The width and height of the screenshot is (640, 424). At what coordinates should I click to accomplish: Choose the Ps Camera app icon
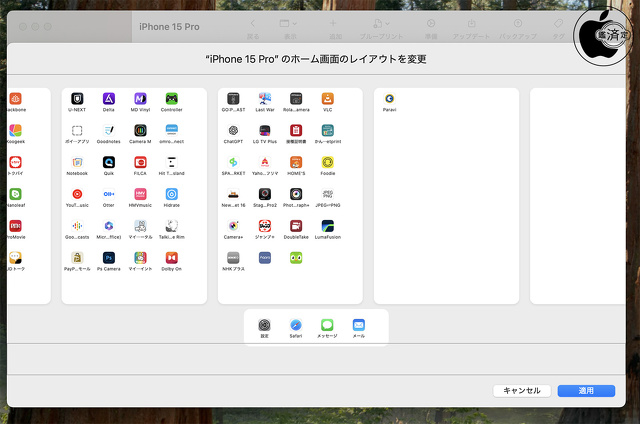point(109,257)
